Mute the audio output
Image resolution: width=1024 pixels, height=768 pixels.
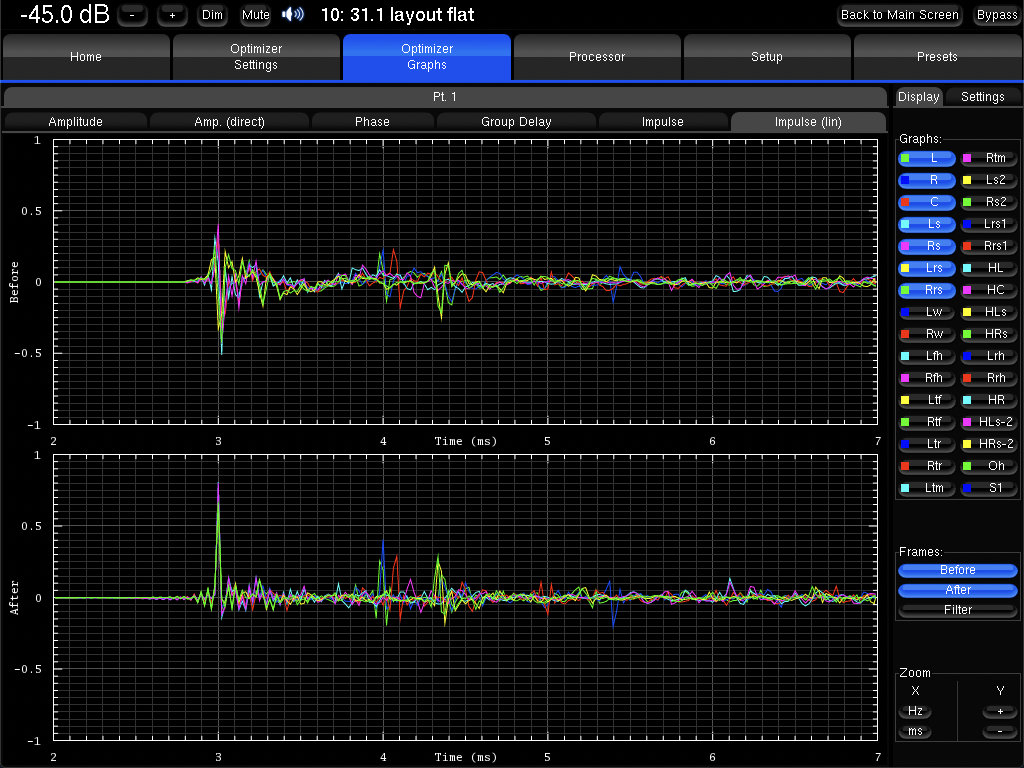(255, 15)
